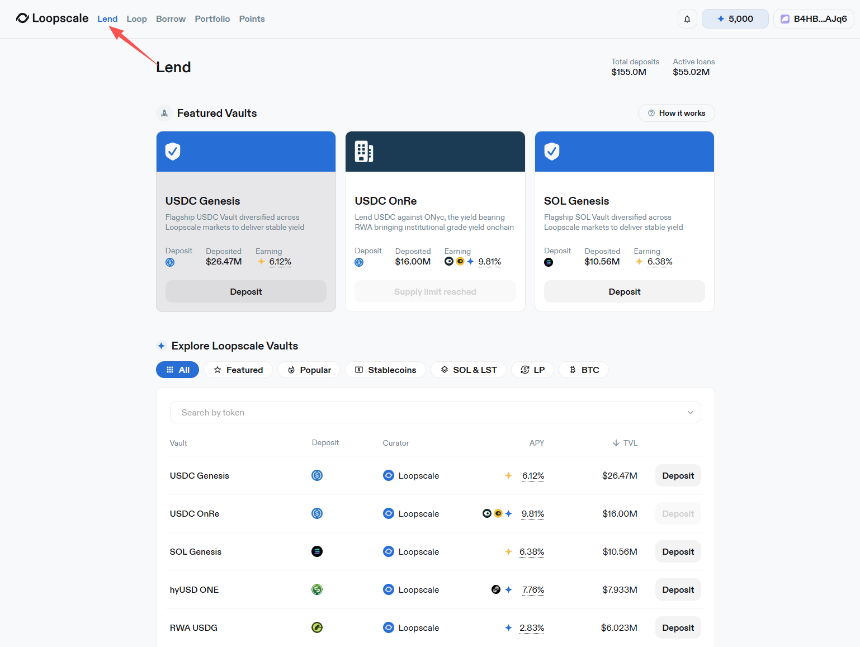860x647 pixels.
Task: Click the shield icon on USDC Genesis card
Action: (x=173, y=151)
